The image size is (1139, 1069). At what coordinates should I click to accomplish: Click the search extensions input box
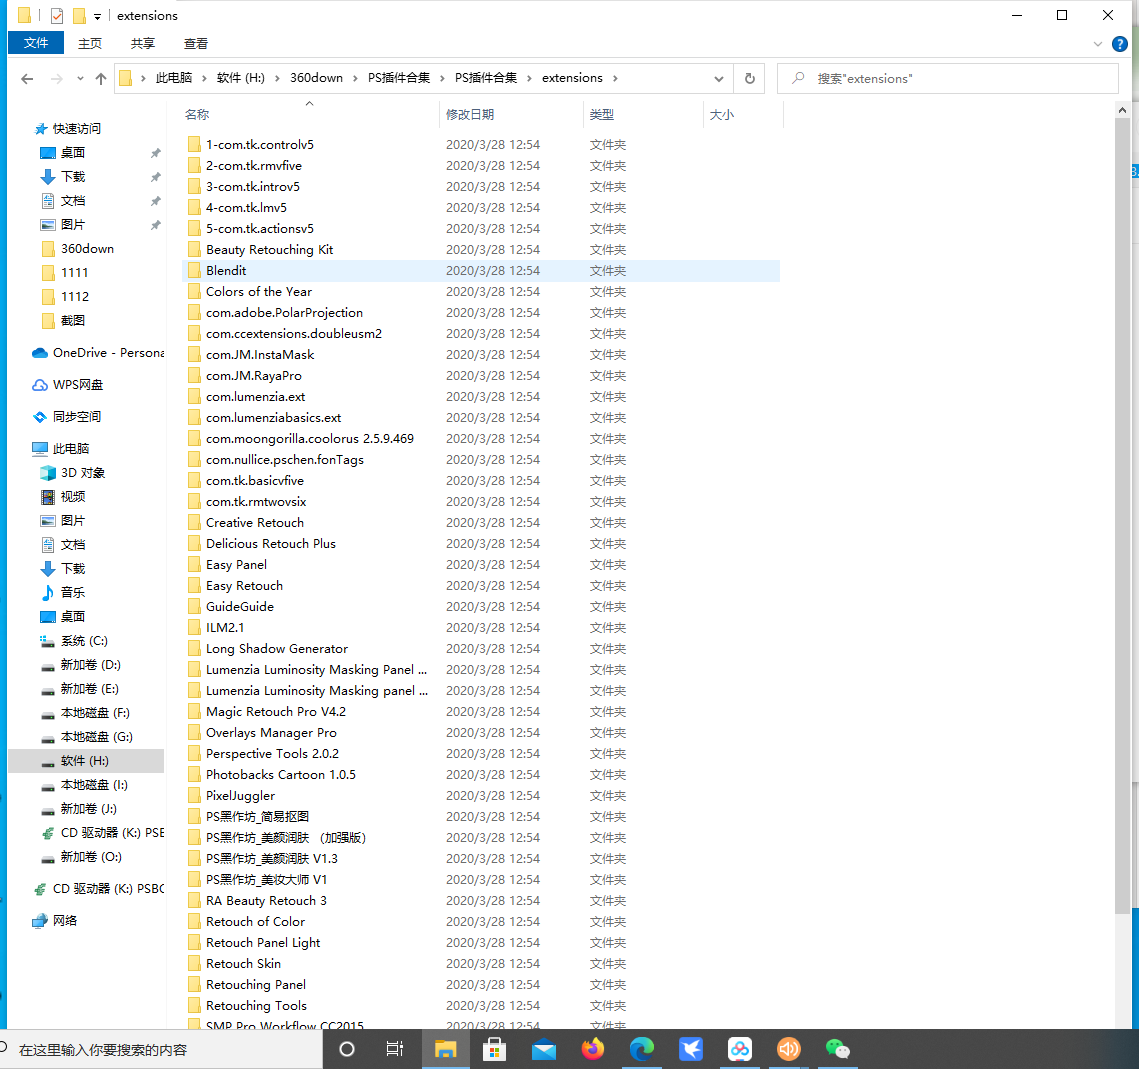pos(947,78)
